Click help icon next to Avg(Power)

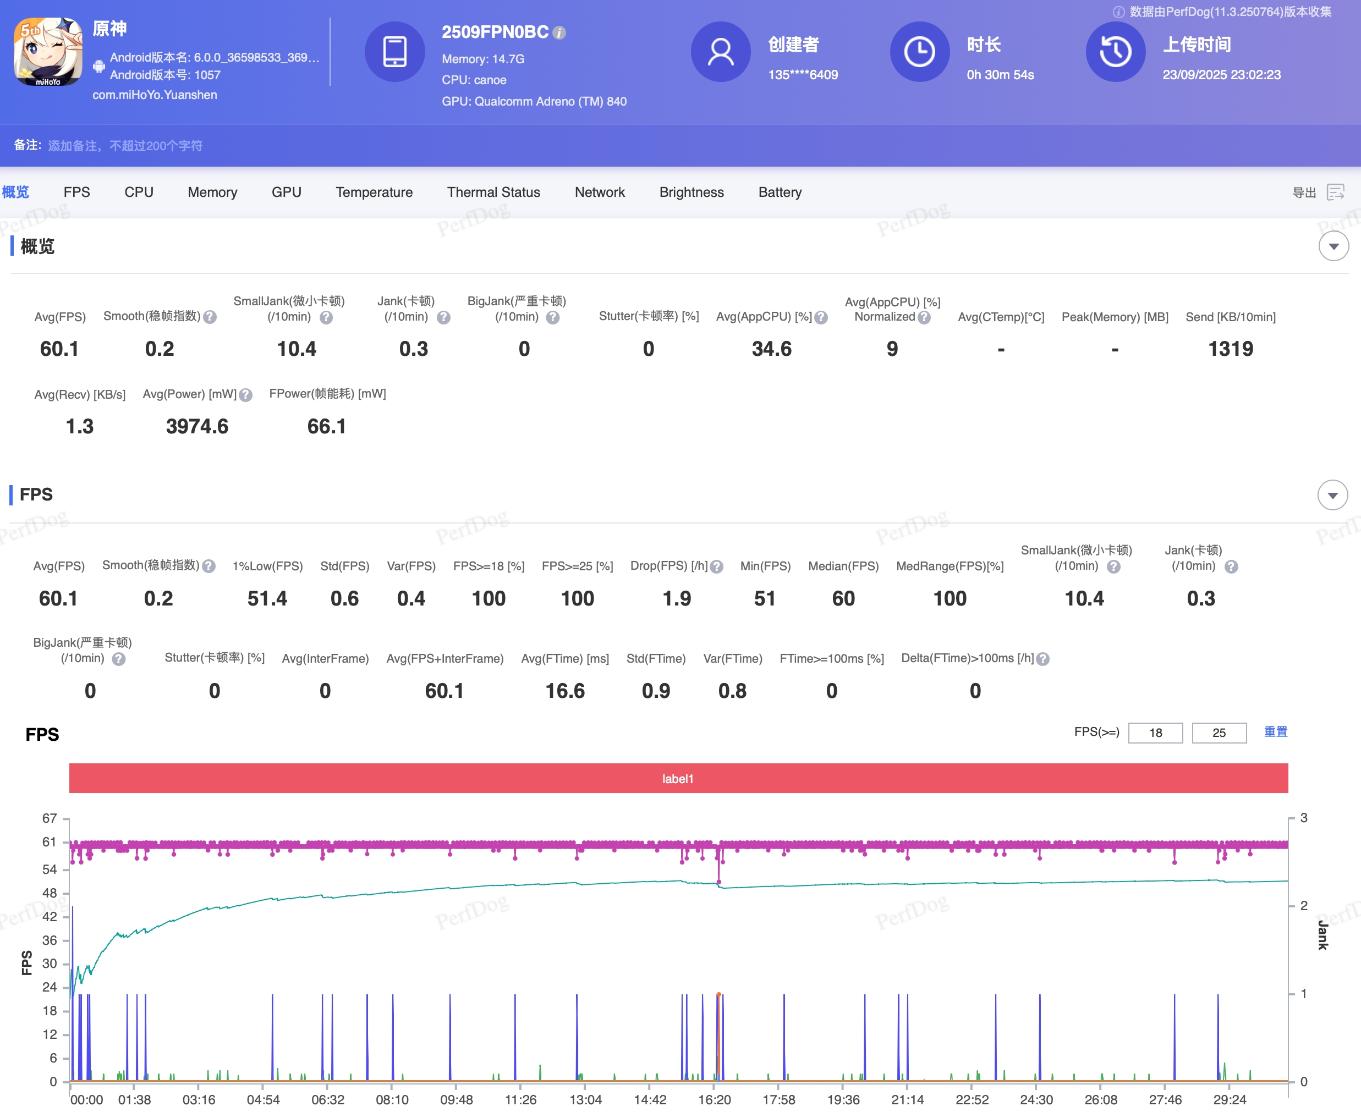tap(246, 395)
